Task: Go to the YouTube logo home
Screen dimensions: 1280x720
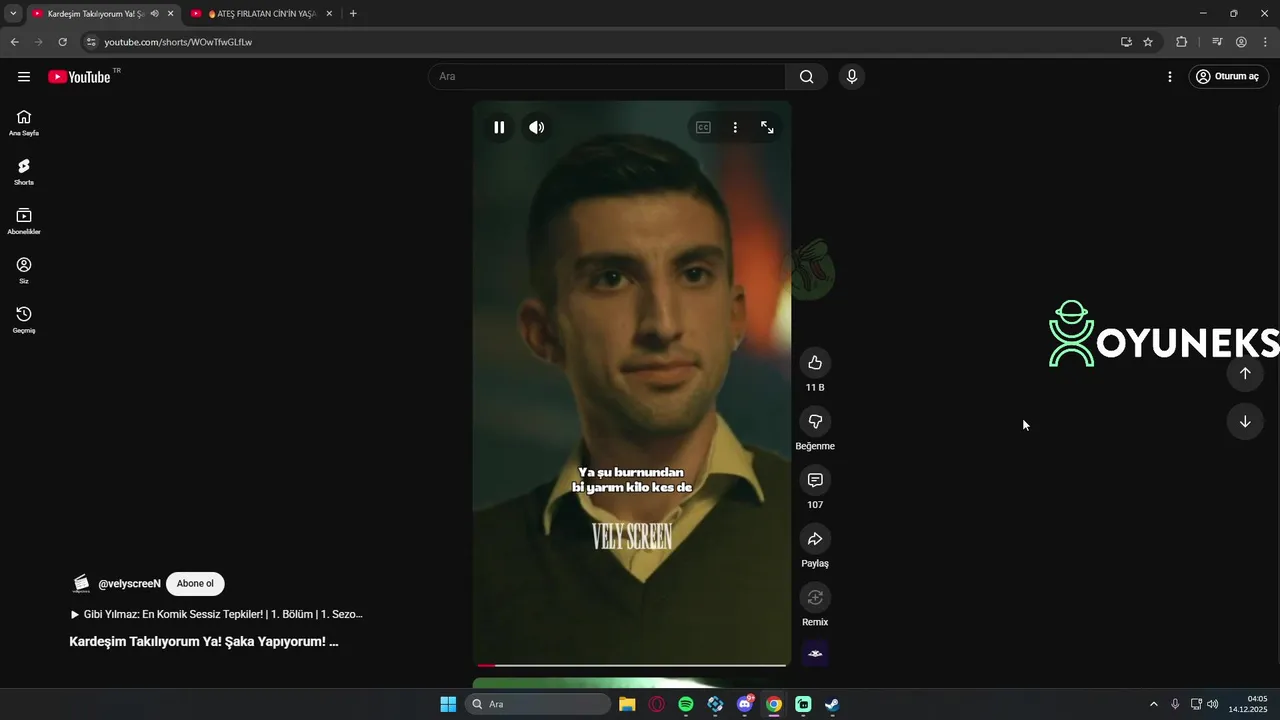Action: (x=79, y=77)
